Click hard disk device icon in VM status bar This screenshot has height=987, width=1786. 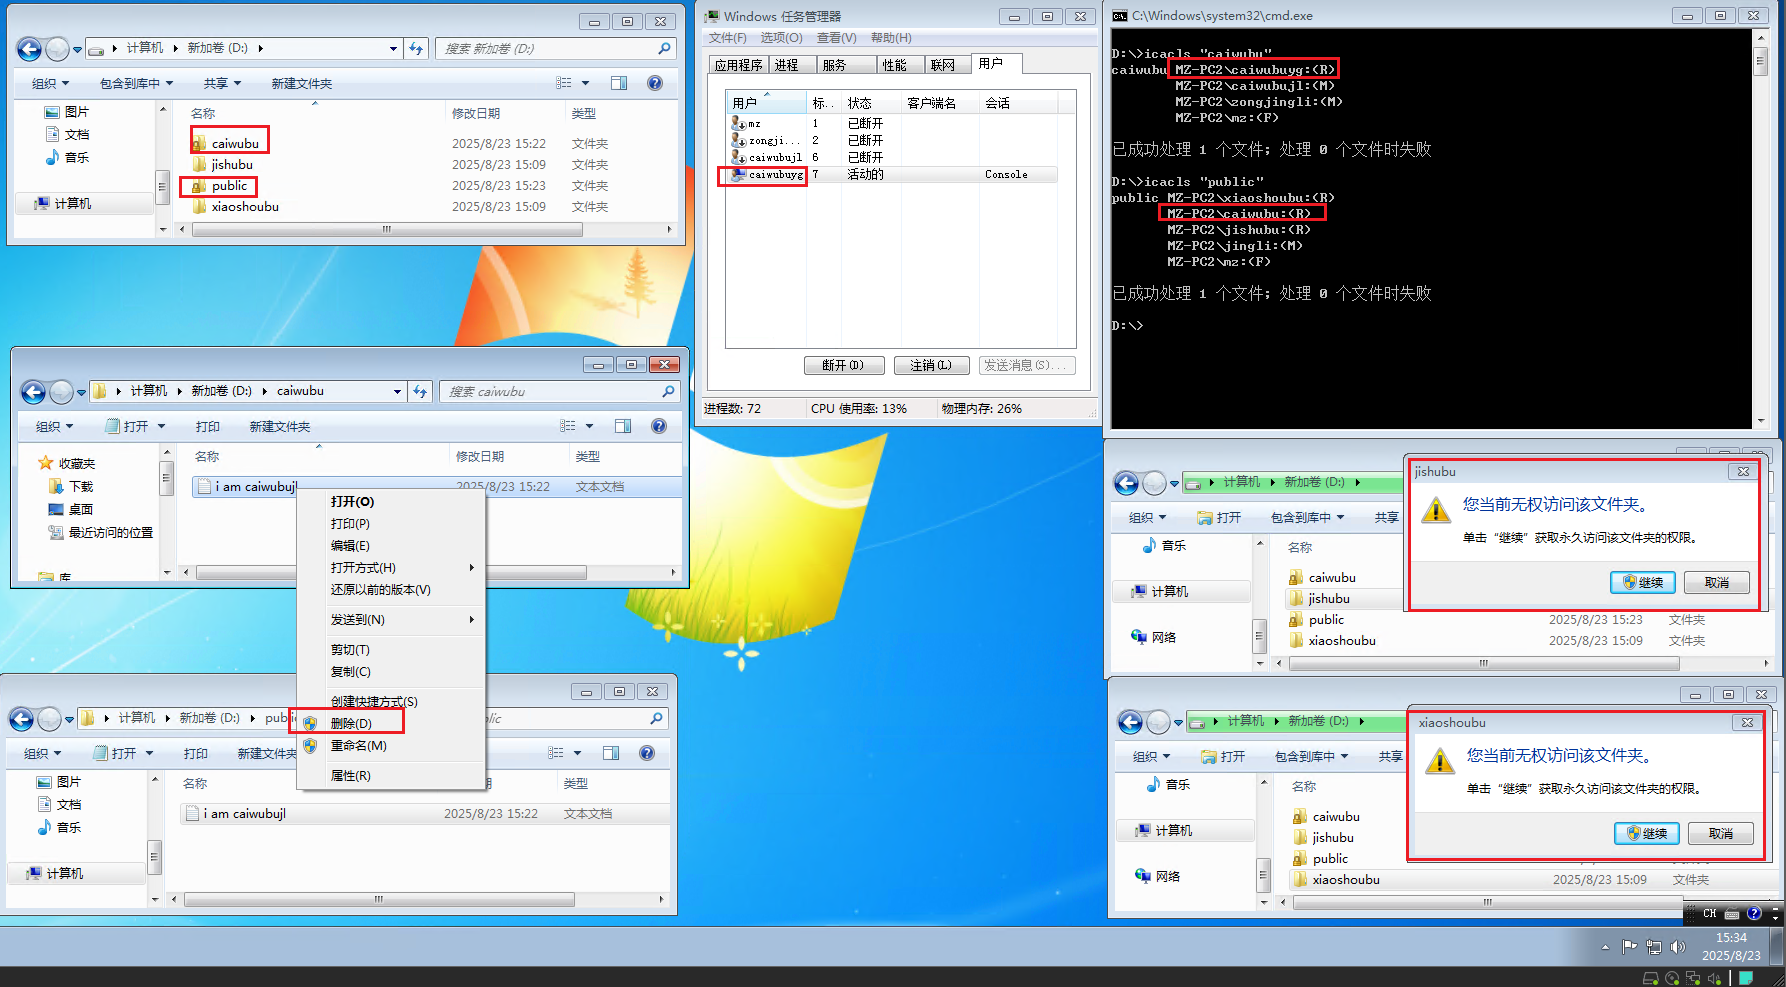point(1651,978)
